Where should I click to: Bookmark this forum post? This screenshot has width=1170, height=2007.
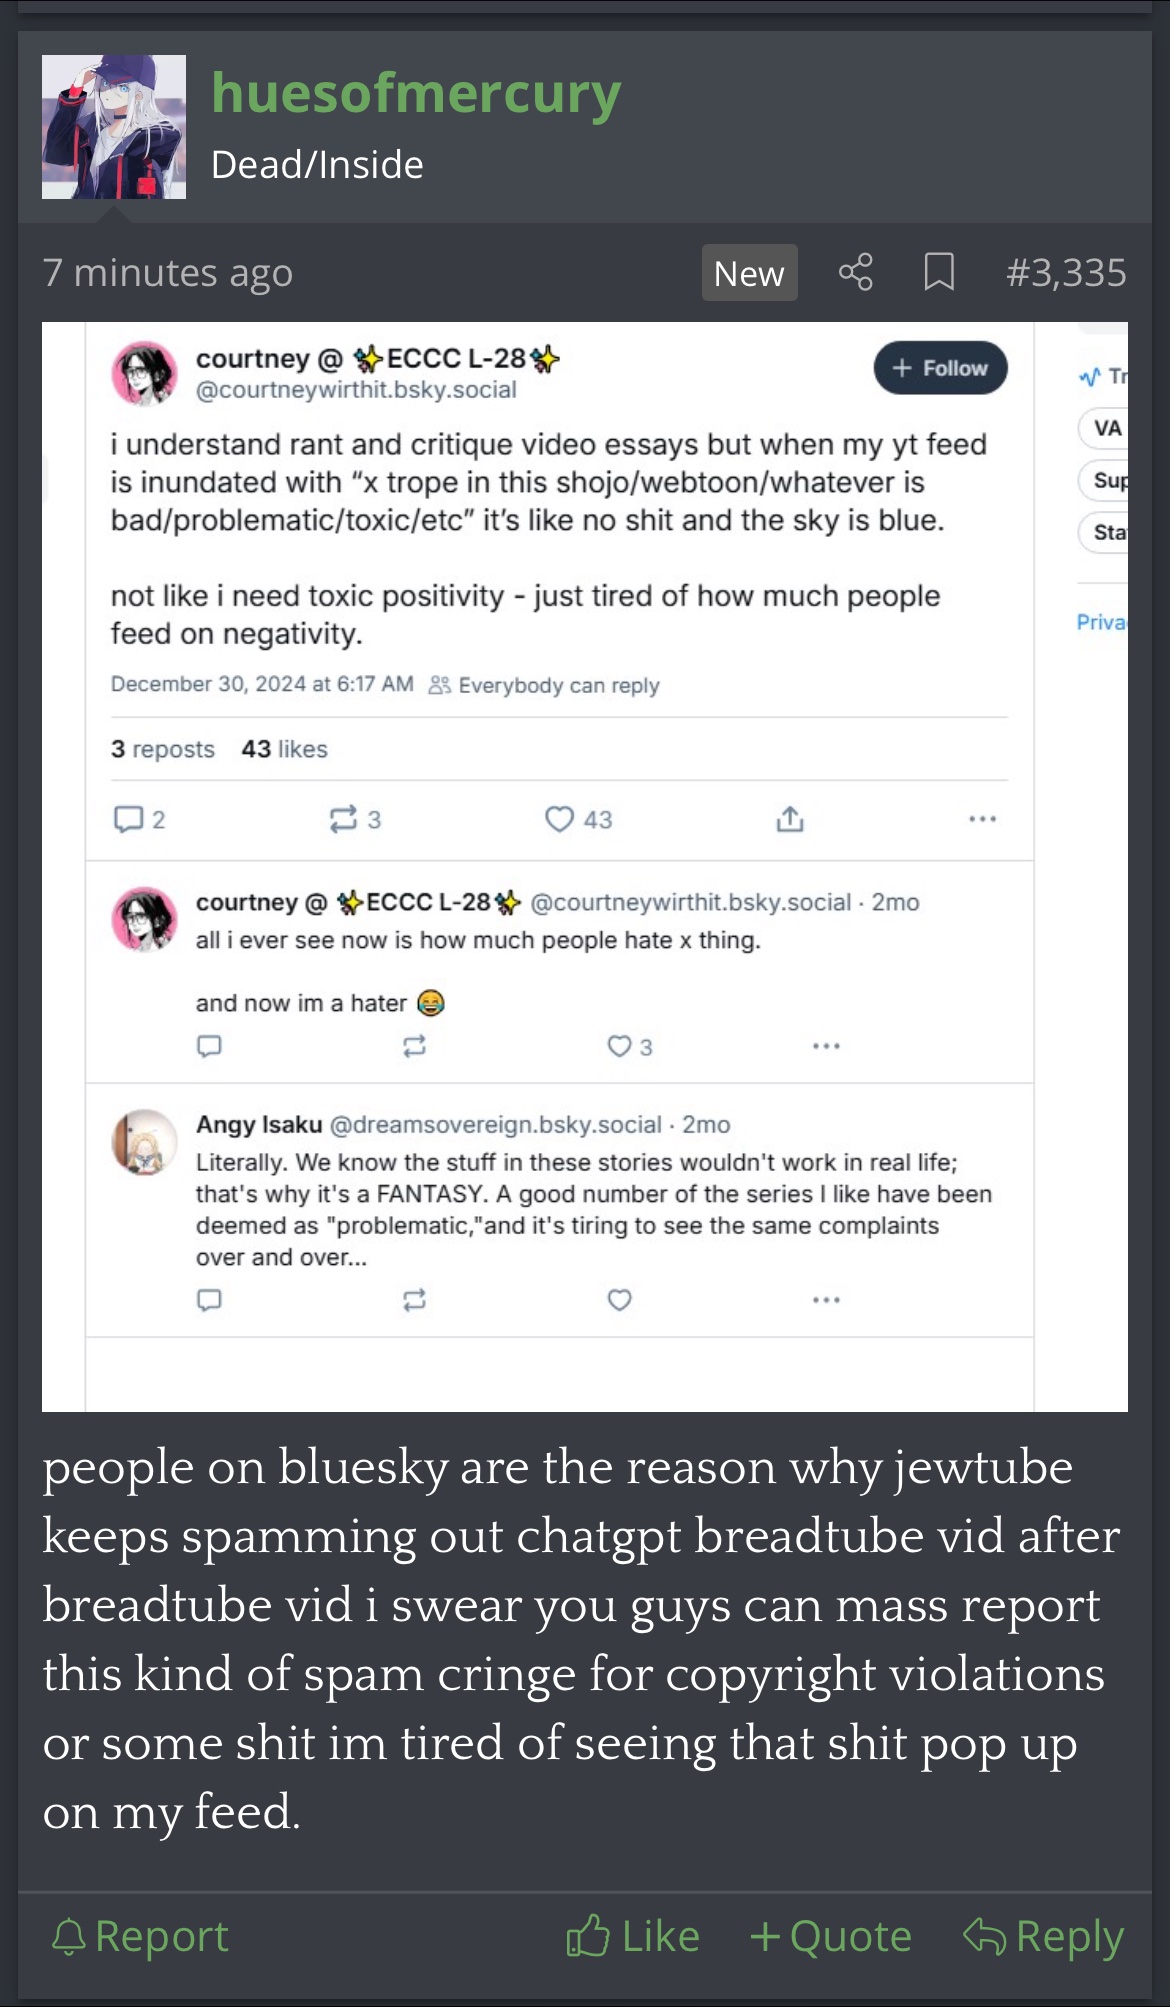click(x=938, y=272)
